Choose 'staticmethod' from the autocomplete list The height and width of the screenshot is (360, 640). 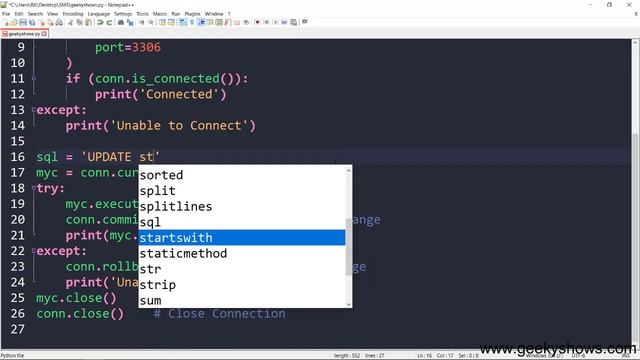242,253
